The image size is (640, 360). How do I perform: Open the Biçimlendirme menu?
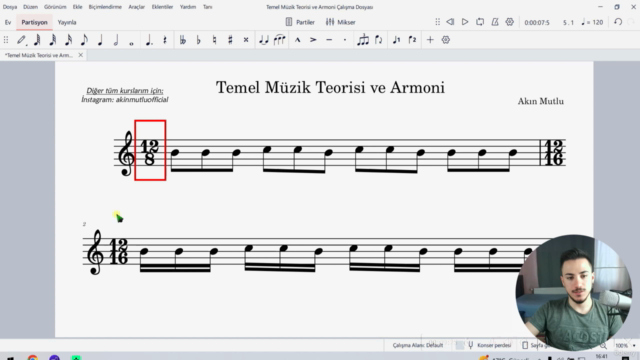coord(105,7)
